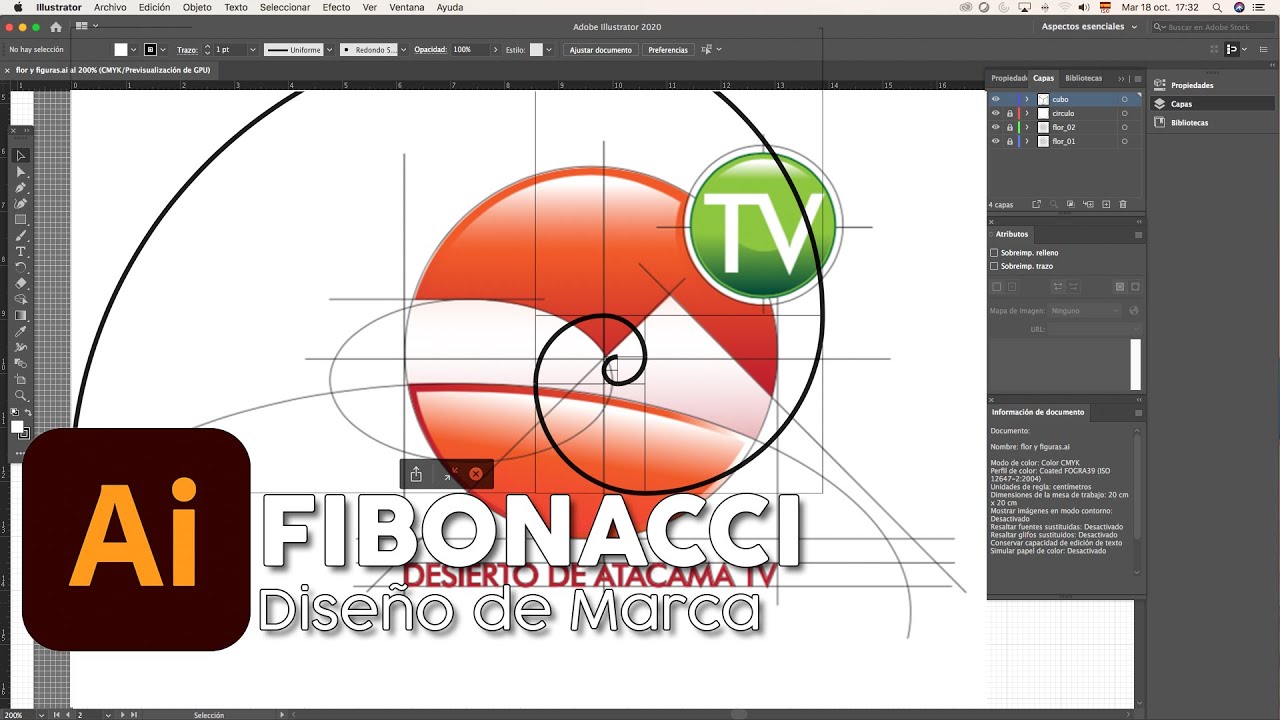Click the Preferencias button
This screenshot has width=1280, height=720.
[x=668, y=49]
